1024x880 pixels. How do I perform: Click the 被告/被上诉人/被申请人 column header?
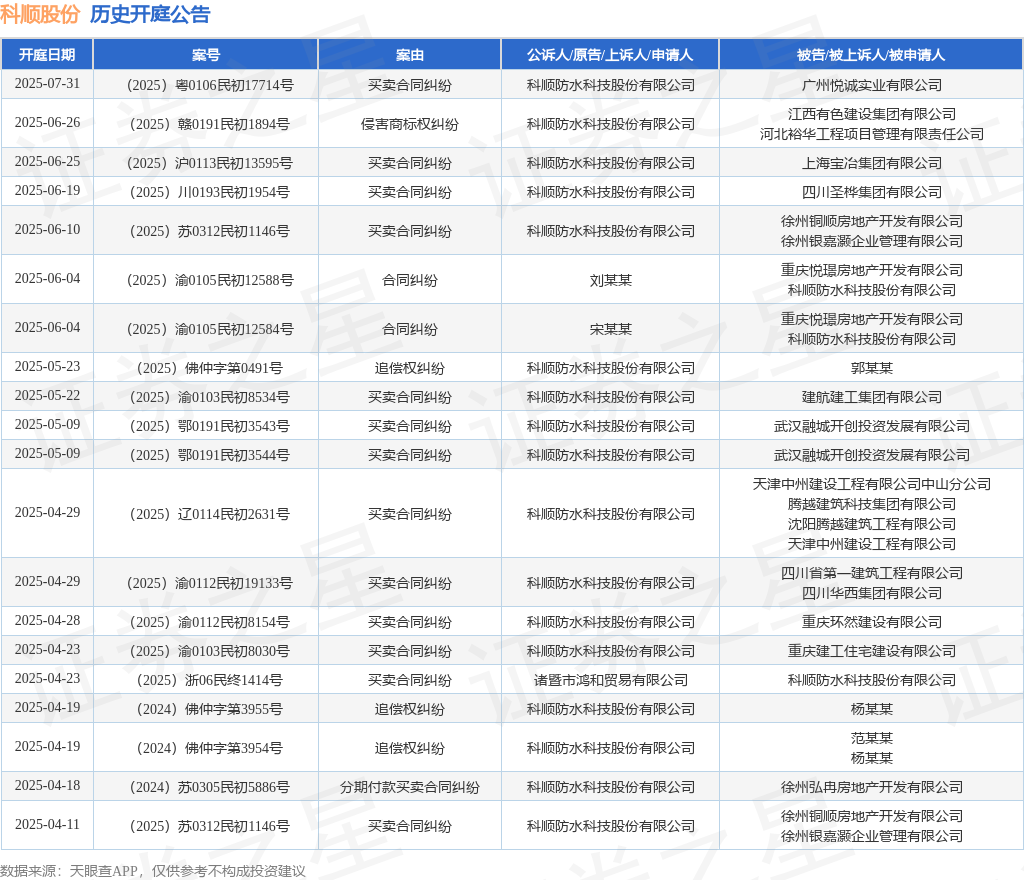(x=871, y=55)
